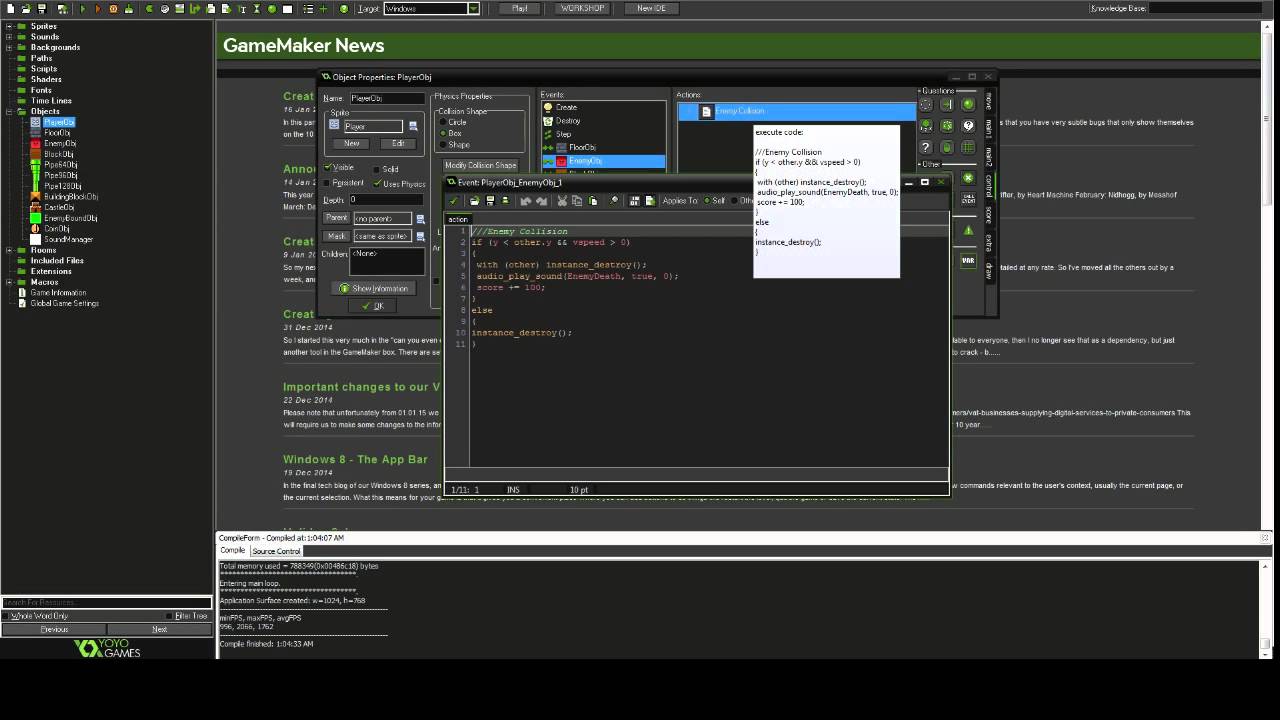Run the game with green play arrow
Viewport: 1280px width, 720px height.
click(x=83, y=8)
